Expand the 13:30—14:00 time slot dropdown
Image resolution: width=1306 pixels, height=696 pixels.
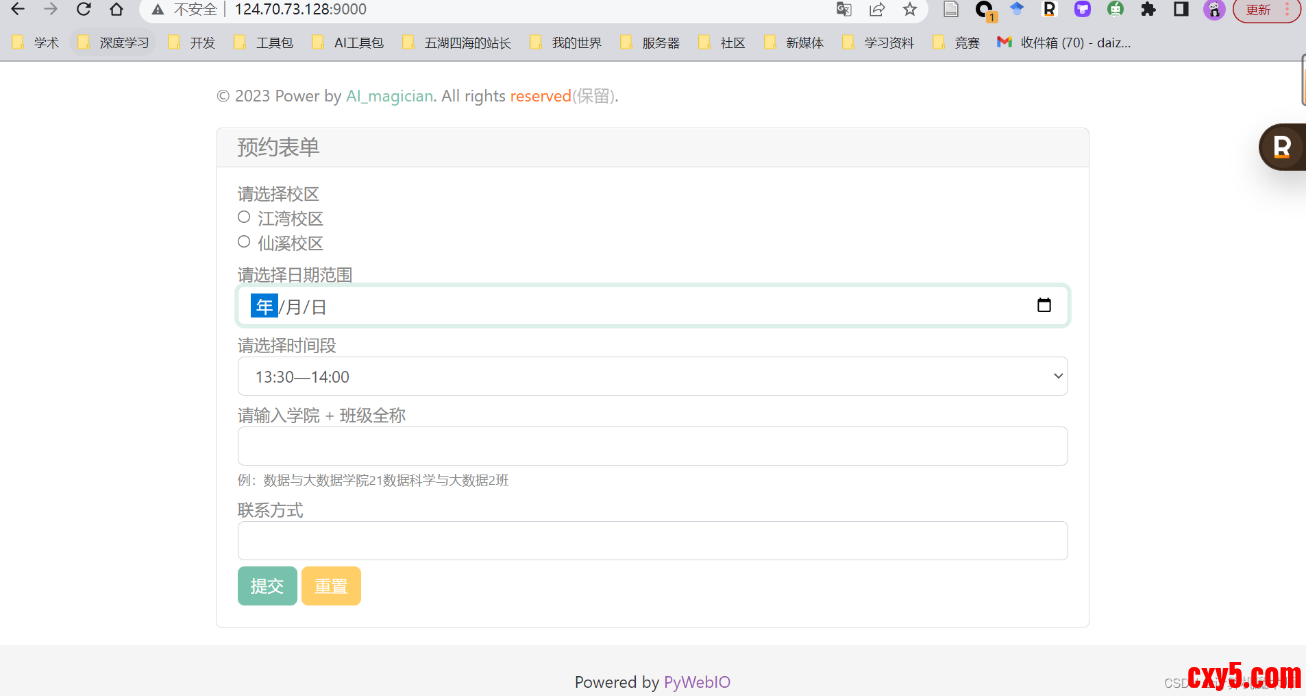pos(652,377)
